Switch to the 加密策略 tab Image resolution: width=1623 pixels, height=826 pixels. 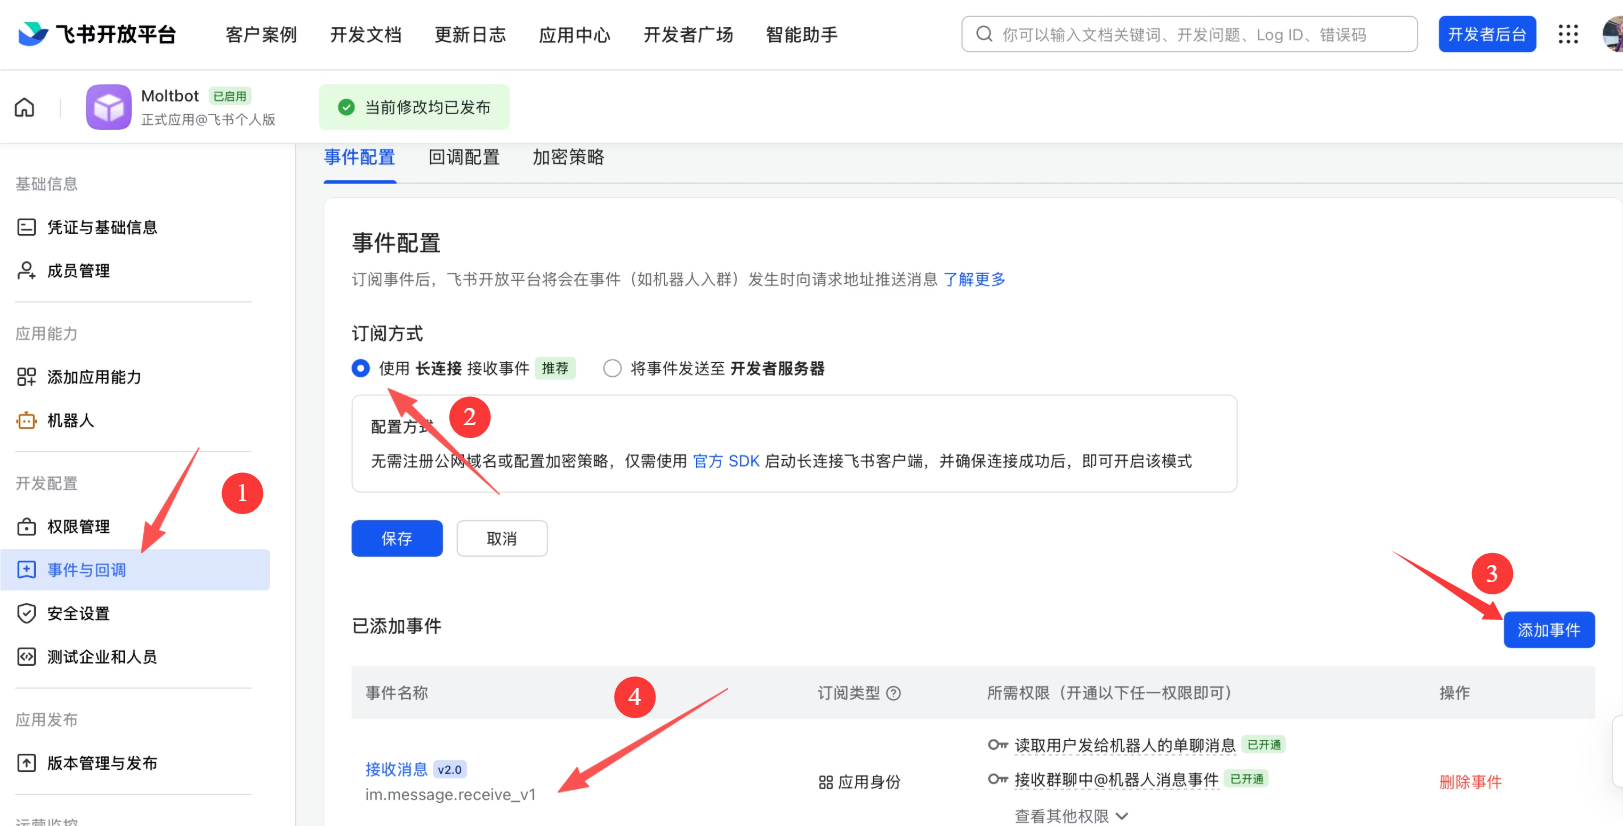click(568, 157)
